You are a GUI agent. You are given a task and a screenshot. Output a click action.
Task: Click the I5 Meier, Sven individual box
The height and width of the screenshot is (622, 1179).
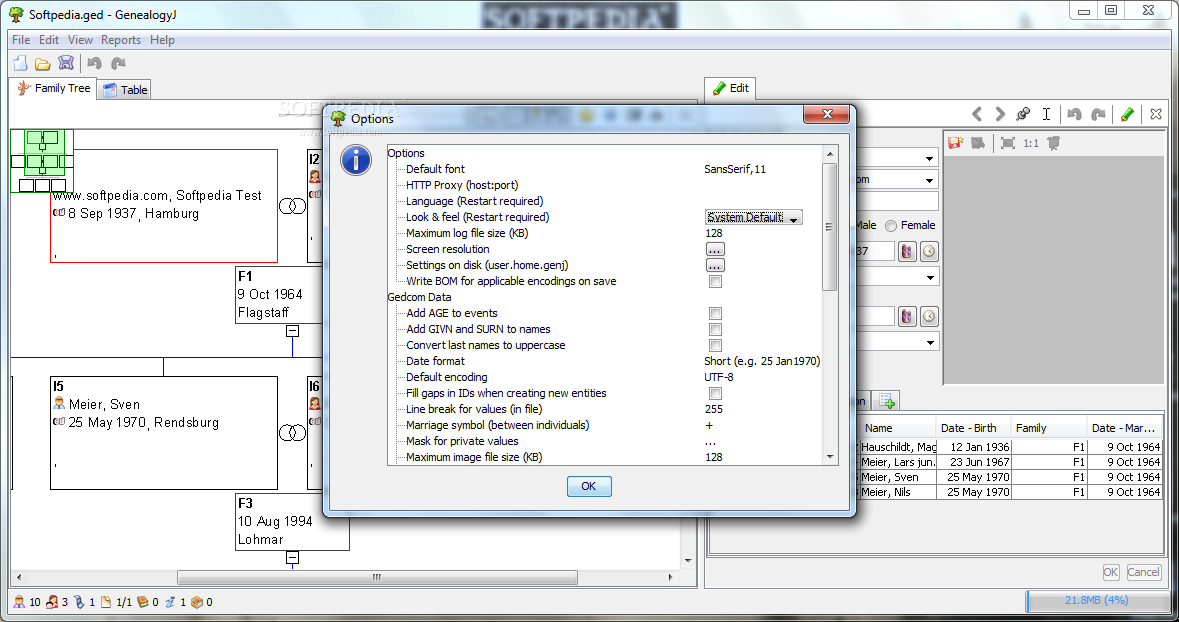pyautogui.click(x=164, y=433)
